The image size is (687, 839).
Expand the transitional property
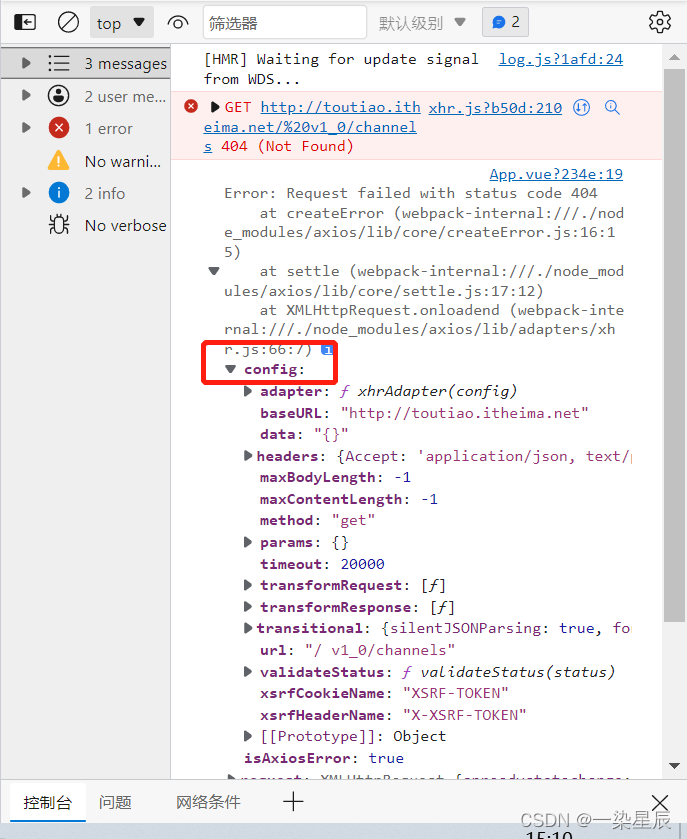coord(248,628)
